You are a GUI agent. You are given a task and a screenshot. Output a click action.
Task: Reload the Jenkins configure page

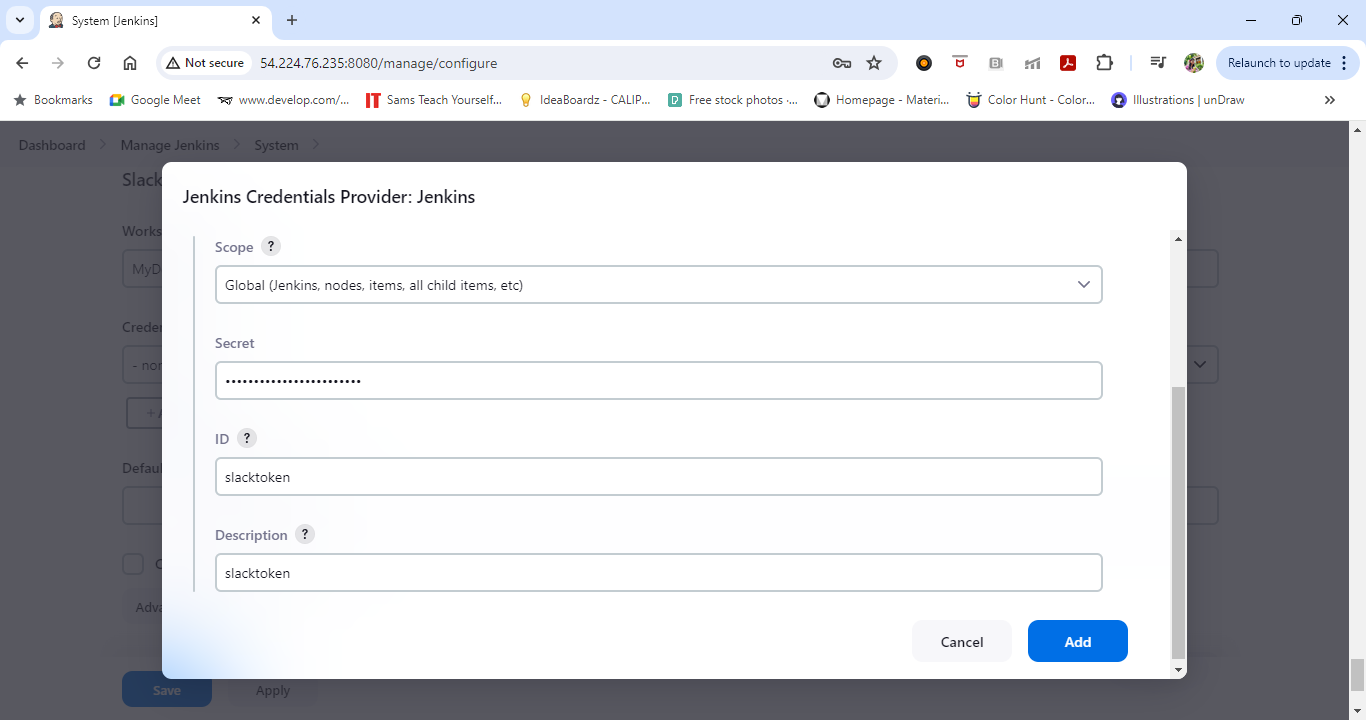[x=94, y=63]
